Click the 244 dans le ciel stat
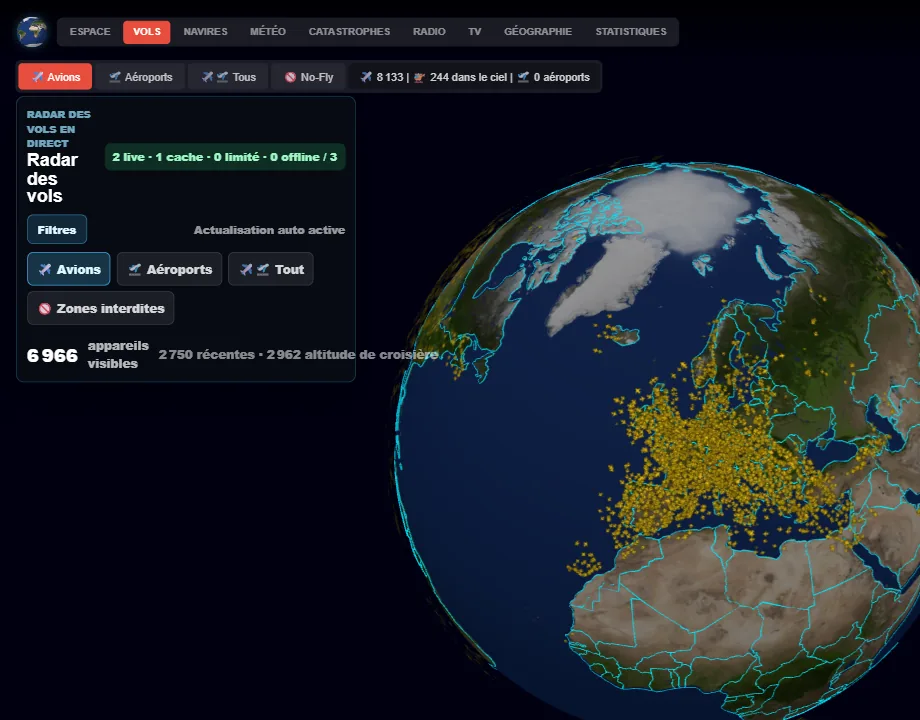Viewport: 920px width, 720px height. (x=461, y=77)
